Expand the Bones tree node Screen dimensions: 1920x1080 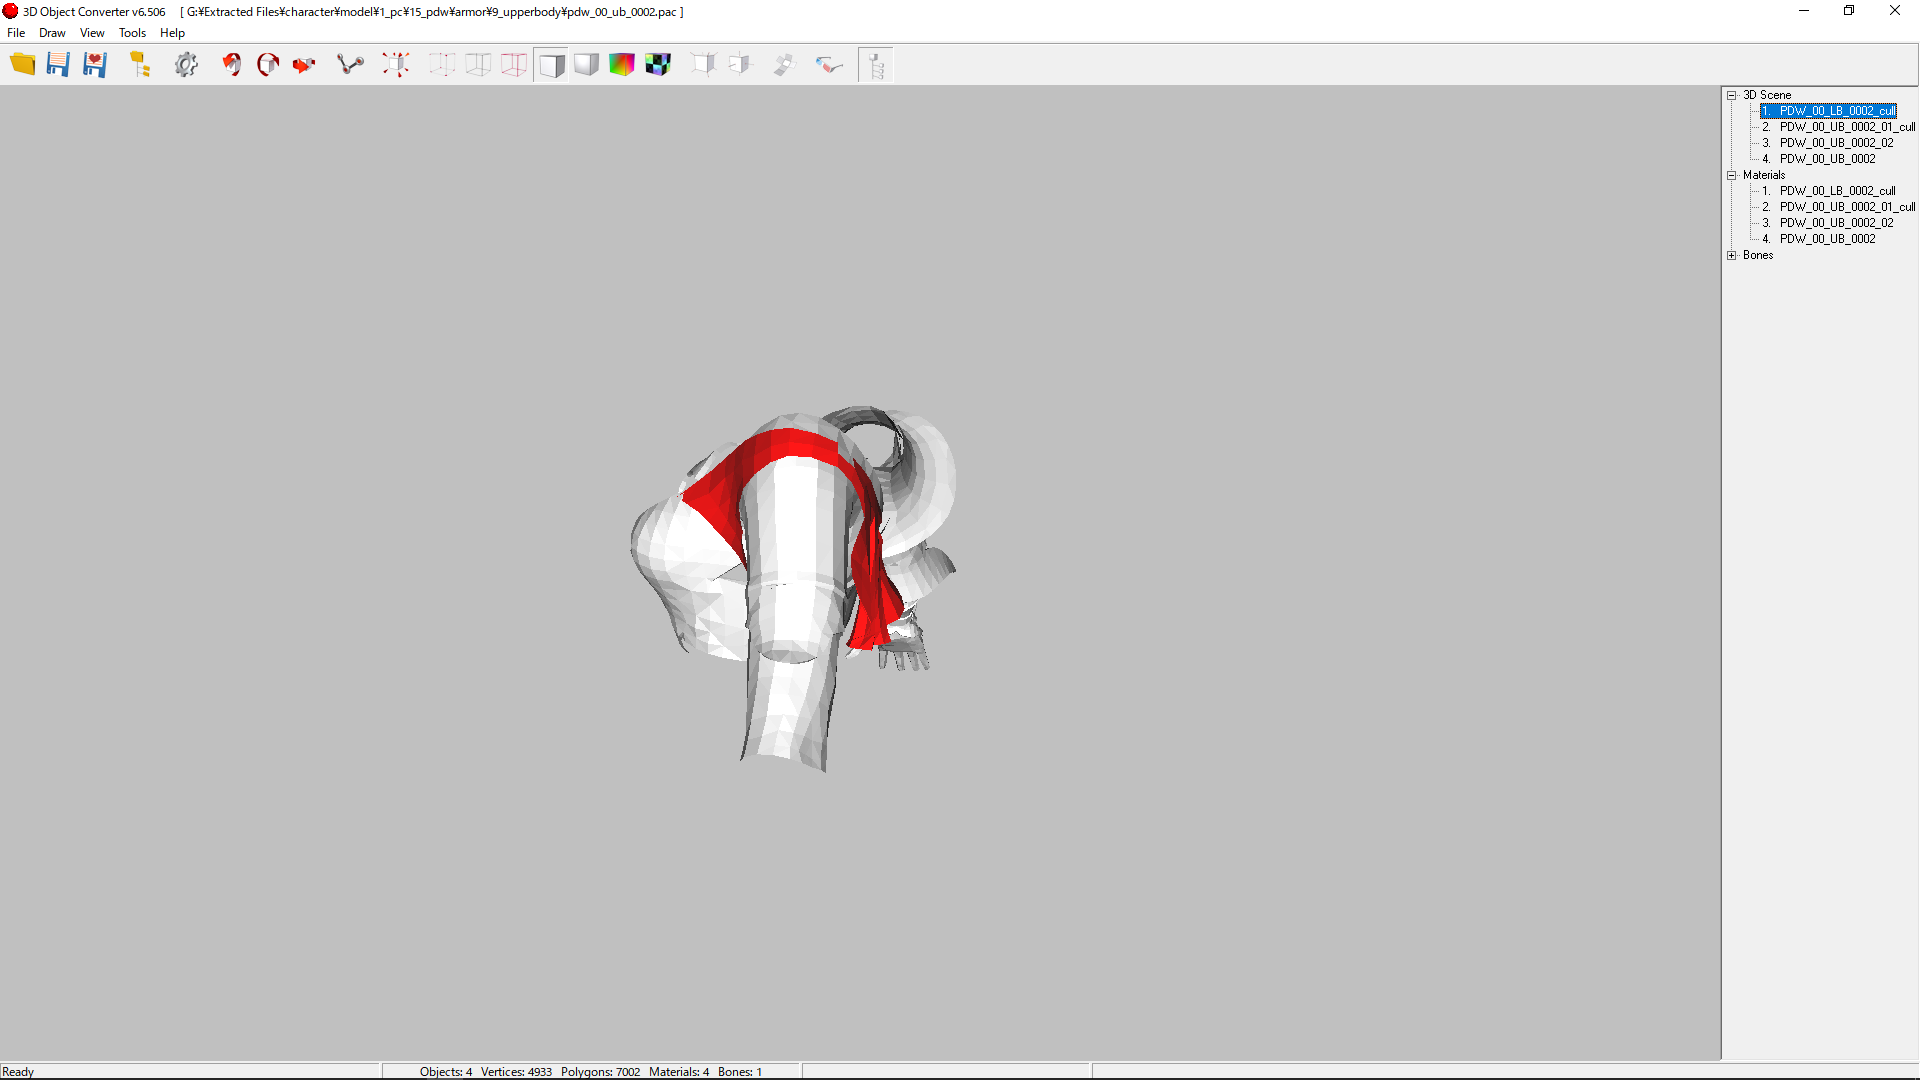click(1732, 255)
